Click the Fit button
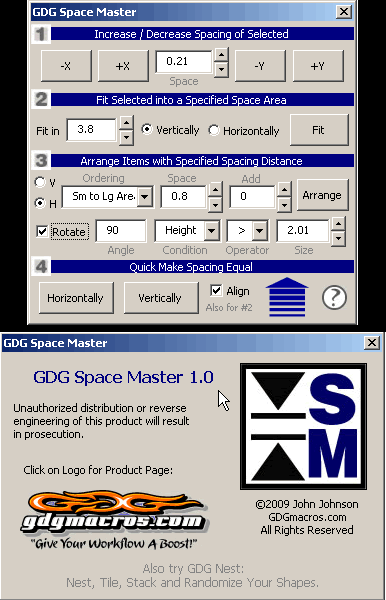The image size is (386, 600). click(x=319, y=130)
